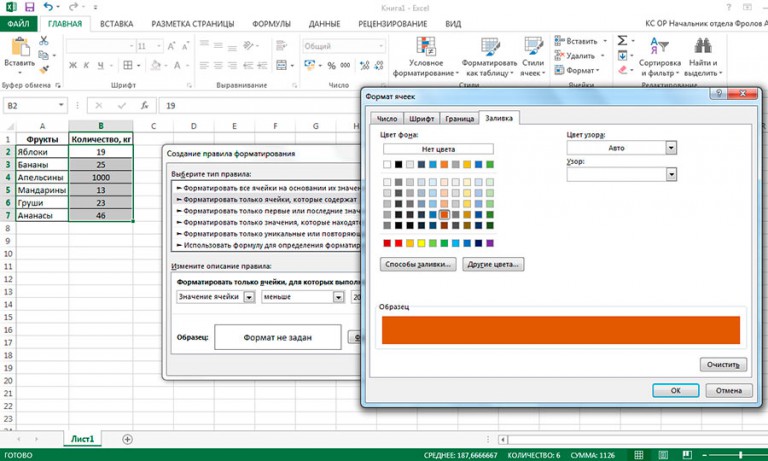Click the Insert cells (Вставить) icon
Viewport: 768px width, 461px height.
559,41
